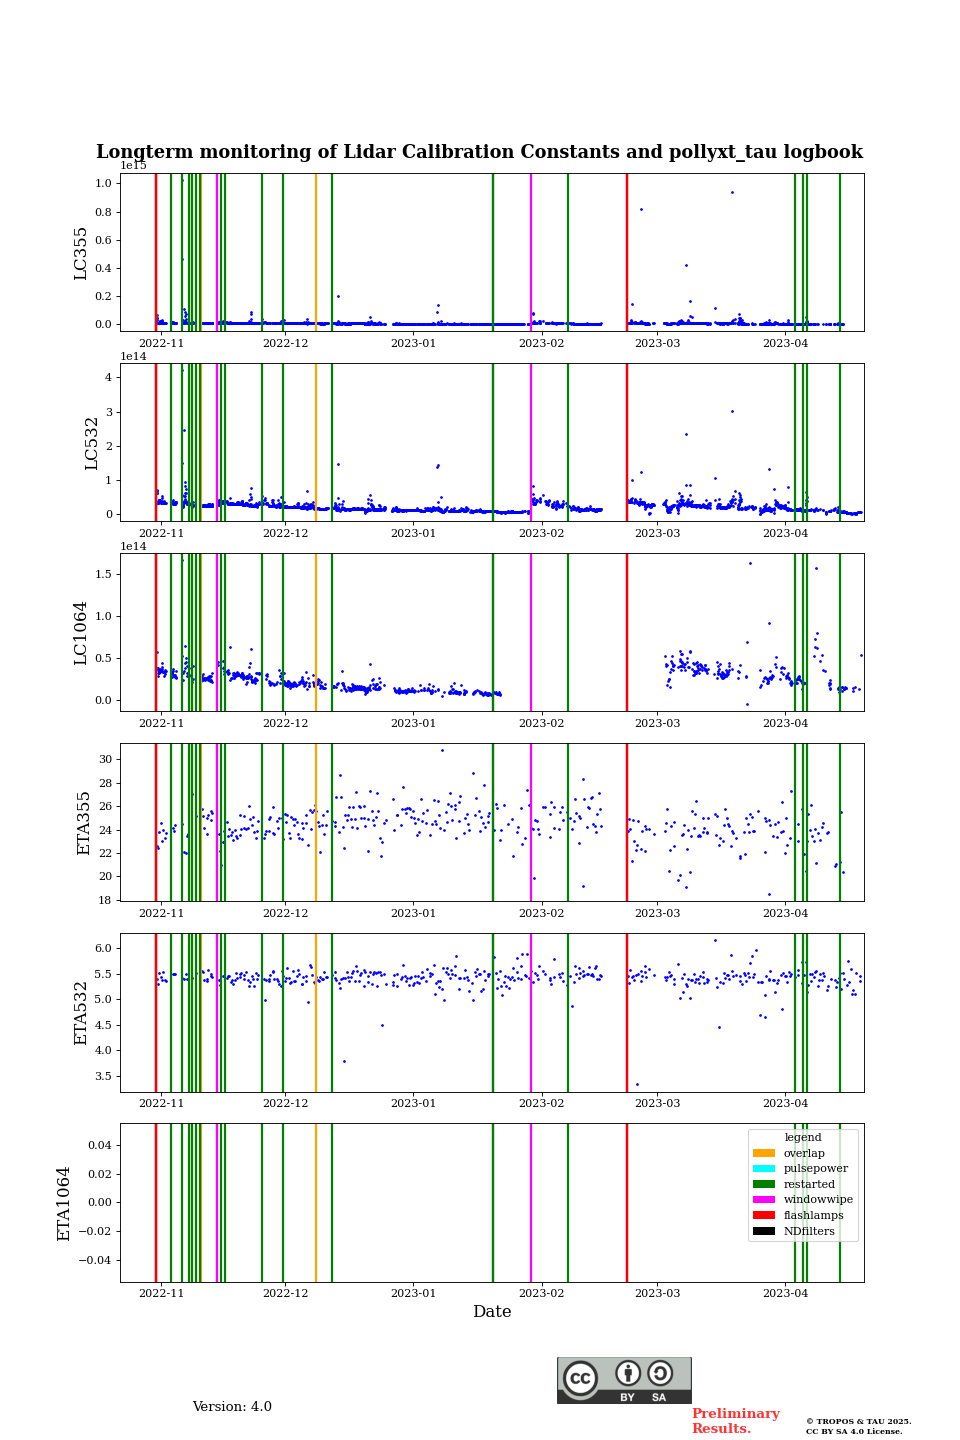This screenshot has width=960, height=1440.
Task: Click the ETA355 y-axis label
Action: (84, 823)
